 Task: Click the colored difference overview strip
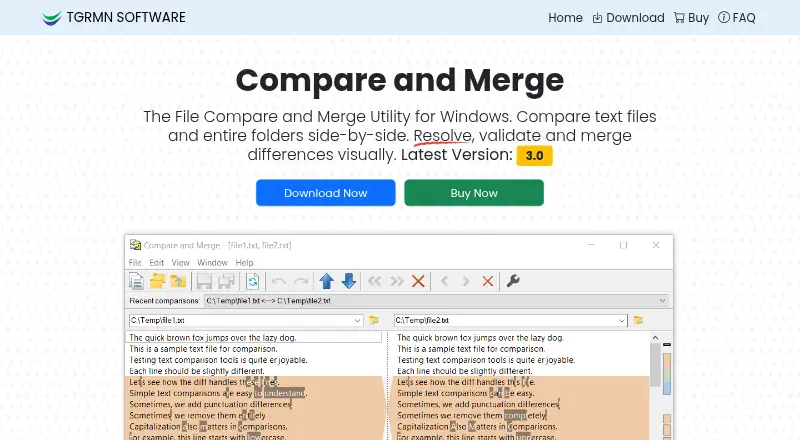pos(667,374)
